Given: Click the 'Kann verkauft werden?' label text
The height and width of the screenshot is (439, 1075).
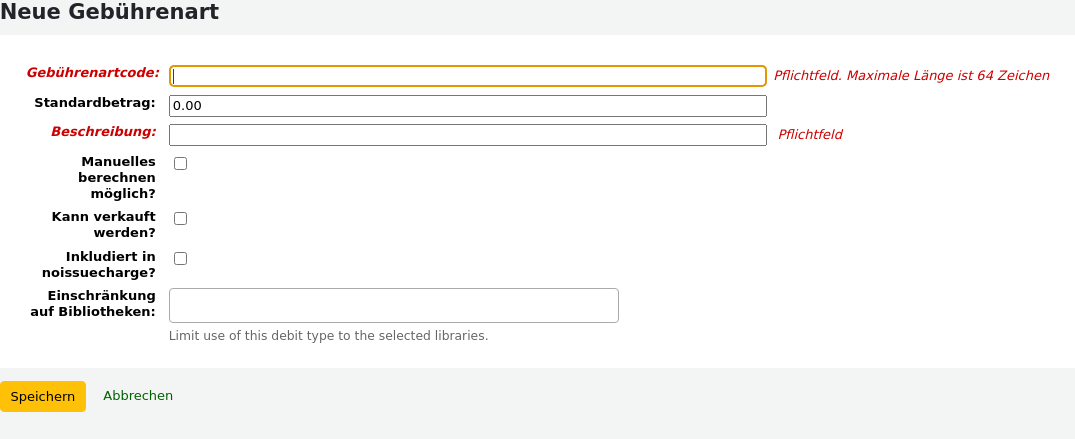Looking at the screenshot, I should [x=104, y=224].
